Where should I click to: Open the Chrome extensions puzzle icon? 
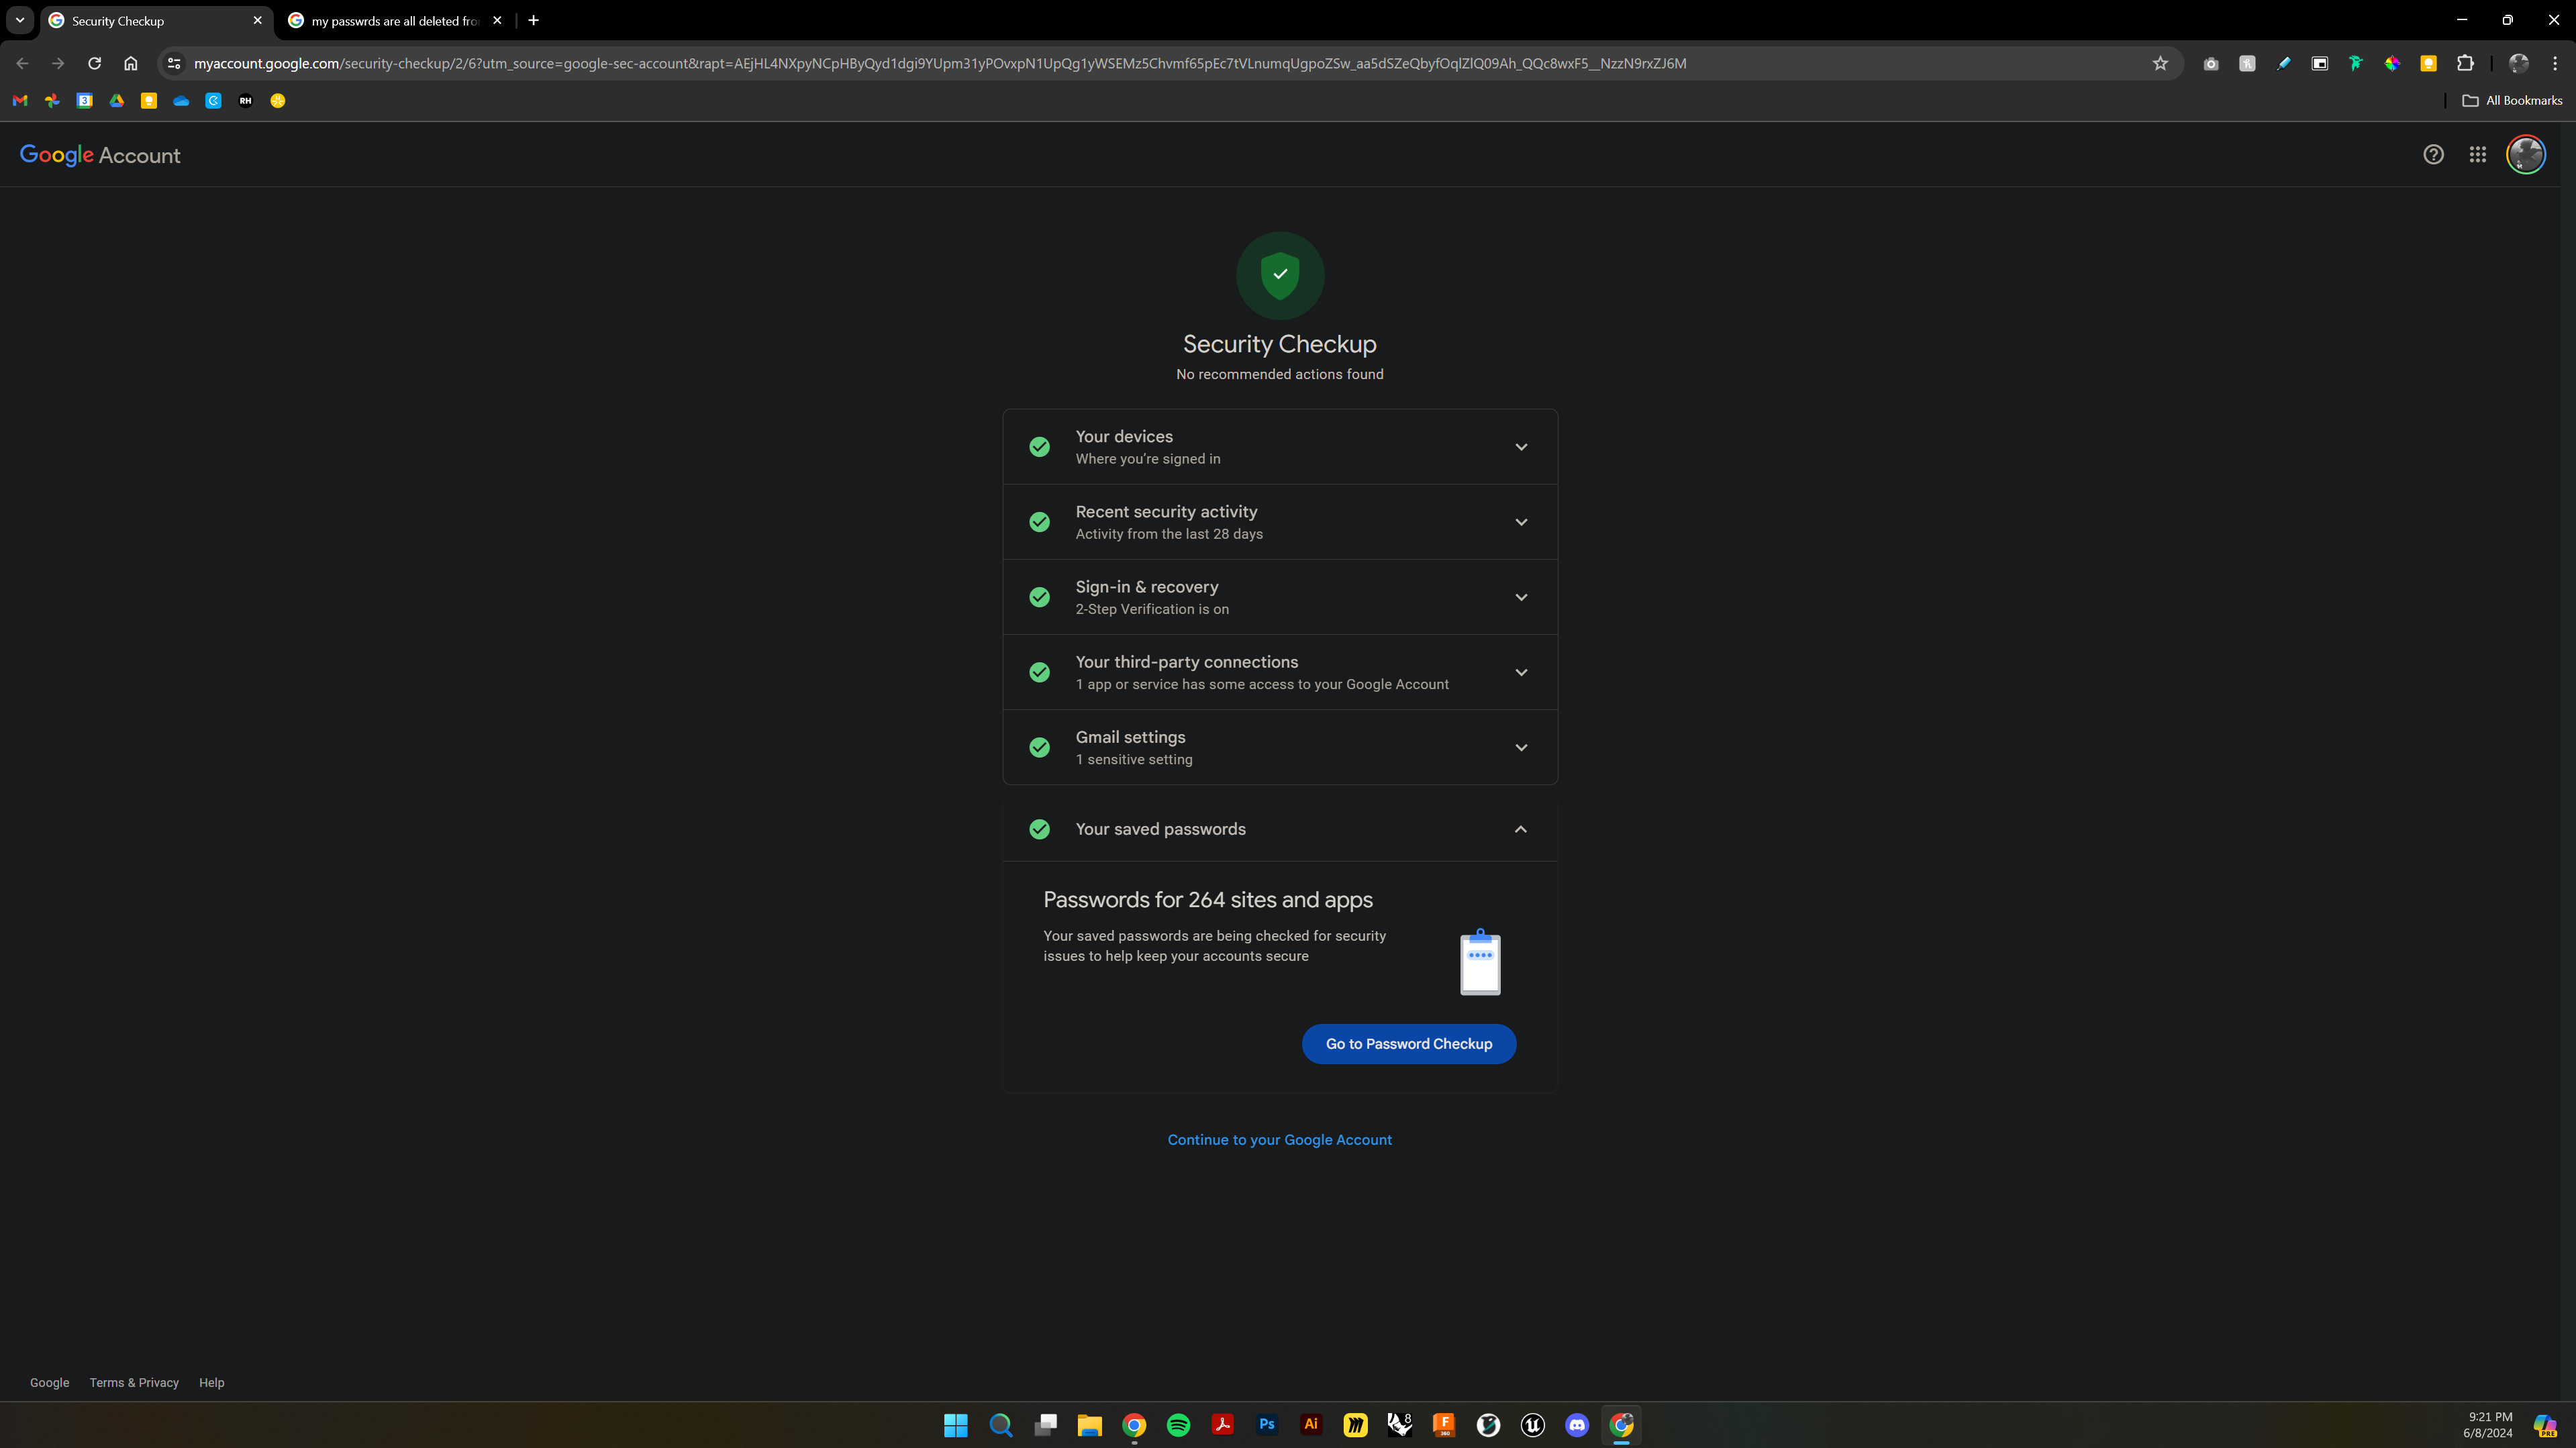click(2465, 63)
